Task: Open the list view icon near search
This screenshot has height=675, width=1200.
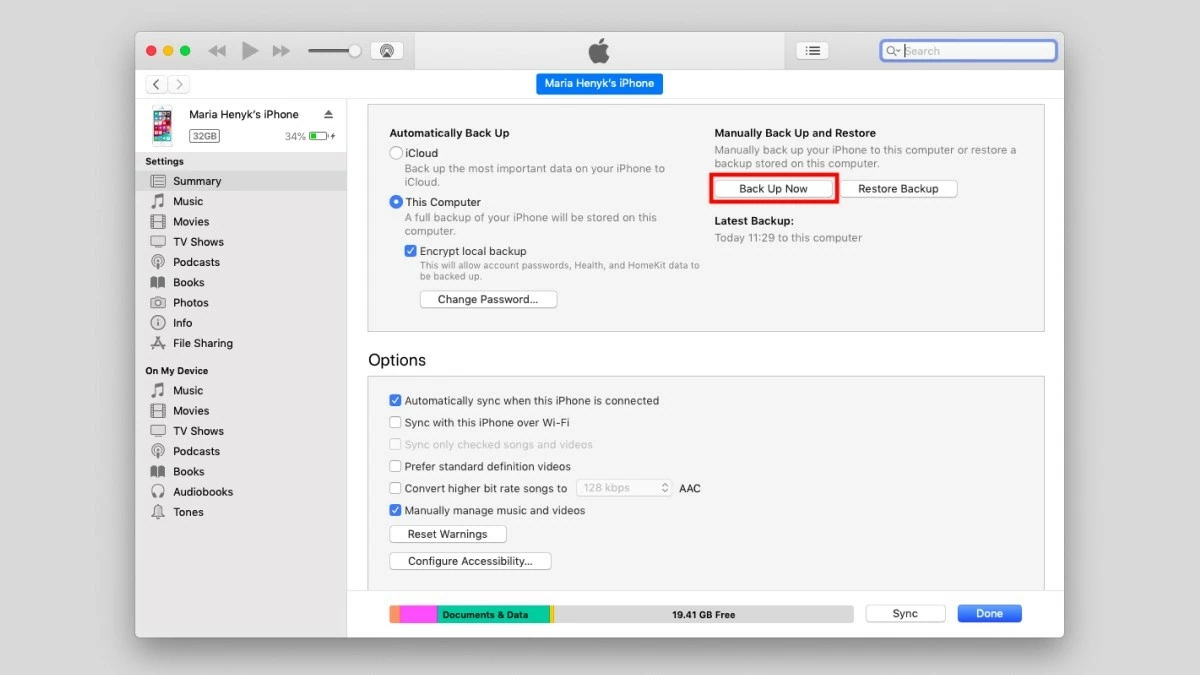Action: [x=813, y=51]
